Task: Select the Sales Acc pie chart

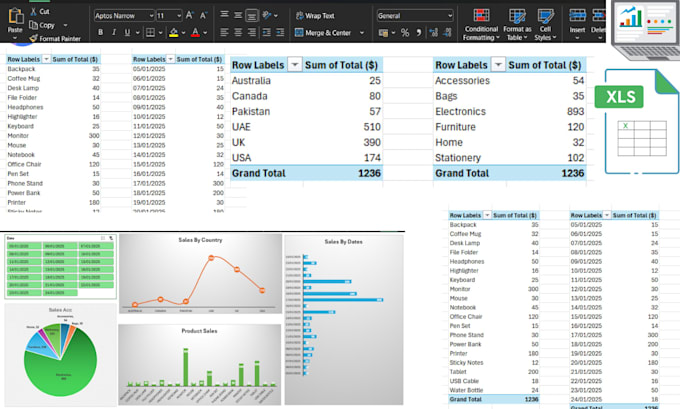Action: (60, 355)
